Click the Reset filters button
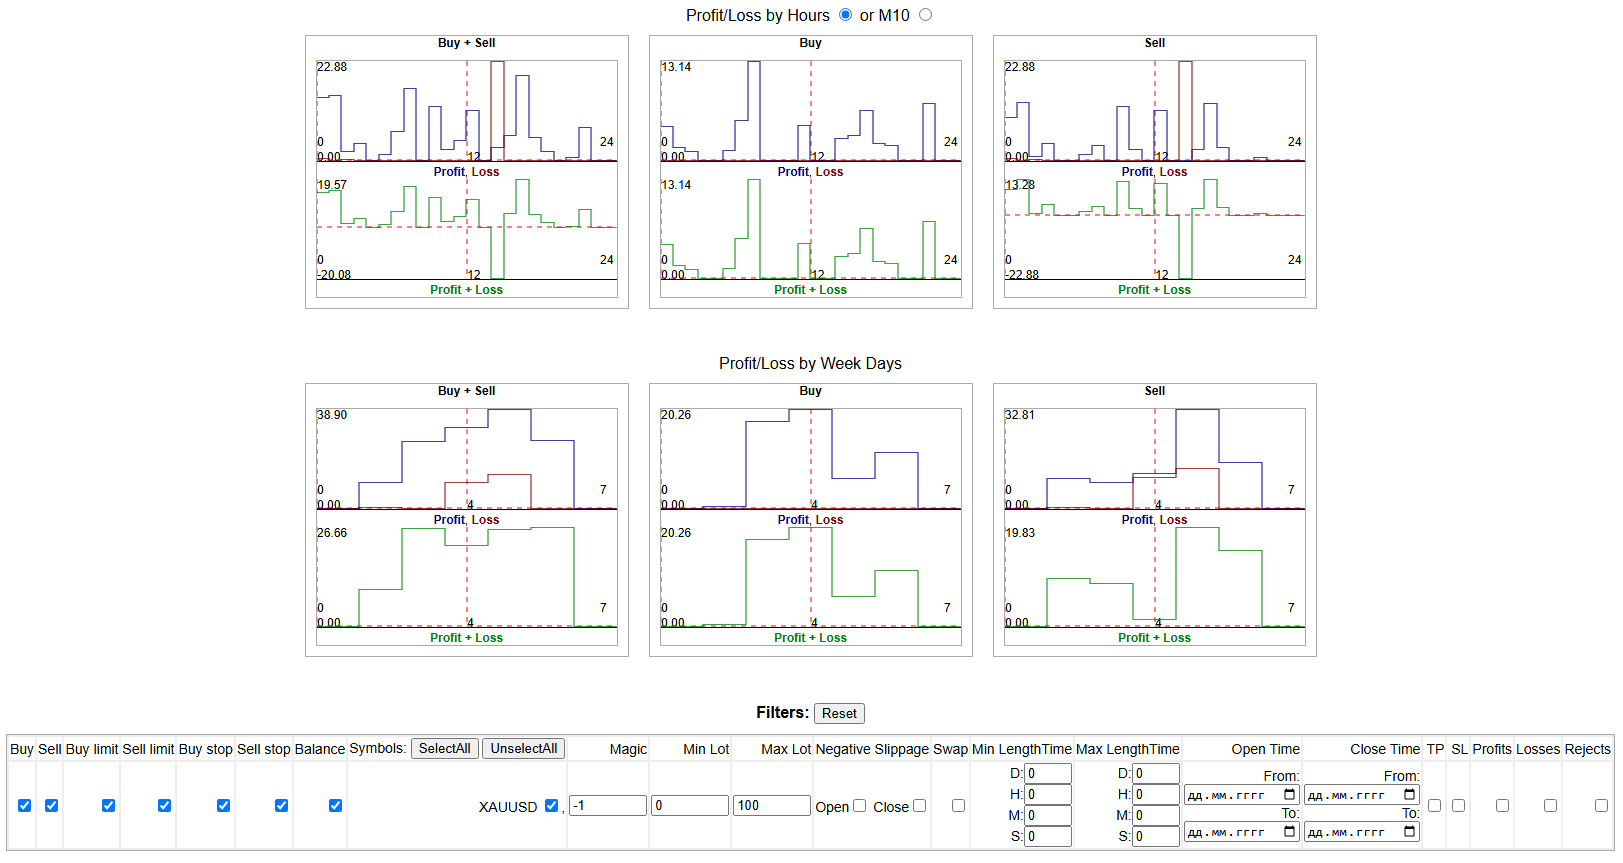The width and height of the screenshot is (1623, 863). click(839, 713)
